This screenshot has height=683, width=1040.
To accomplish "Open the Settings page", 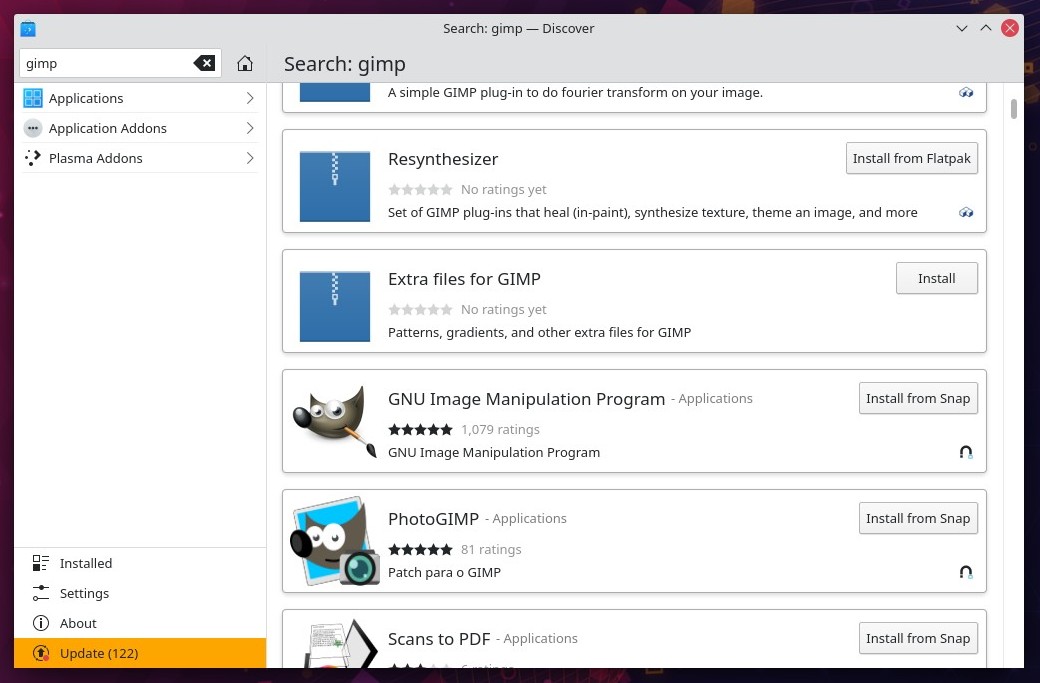I will [x=84, y=593].
